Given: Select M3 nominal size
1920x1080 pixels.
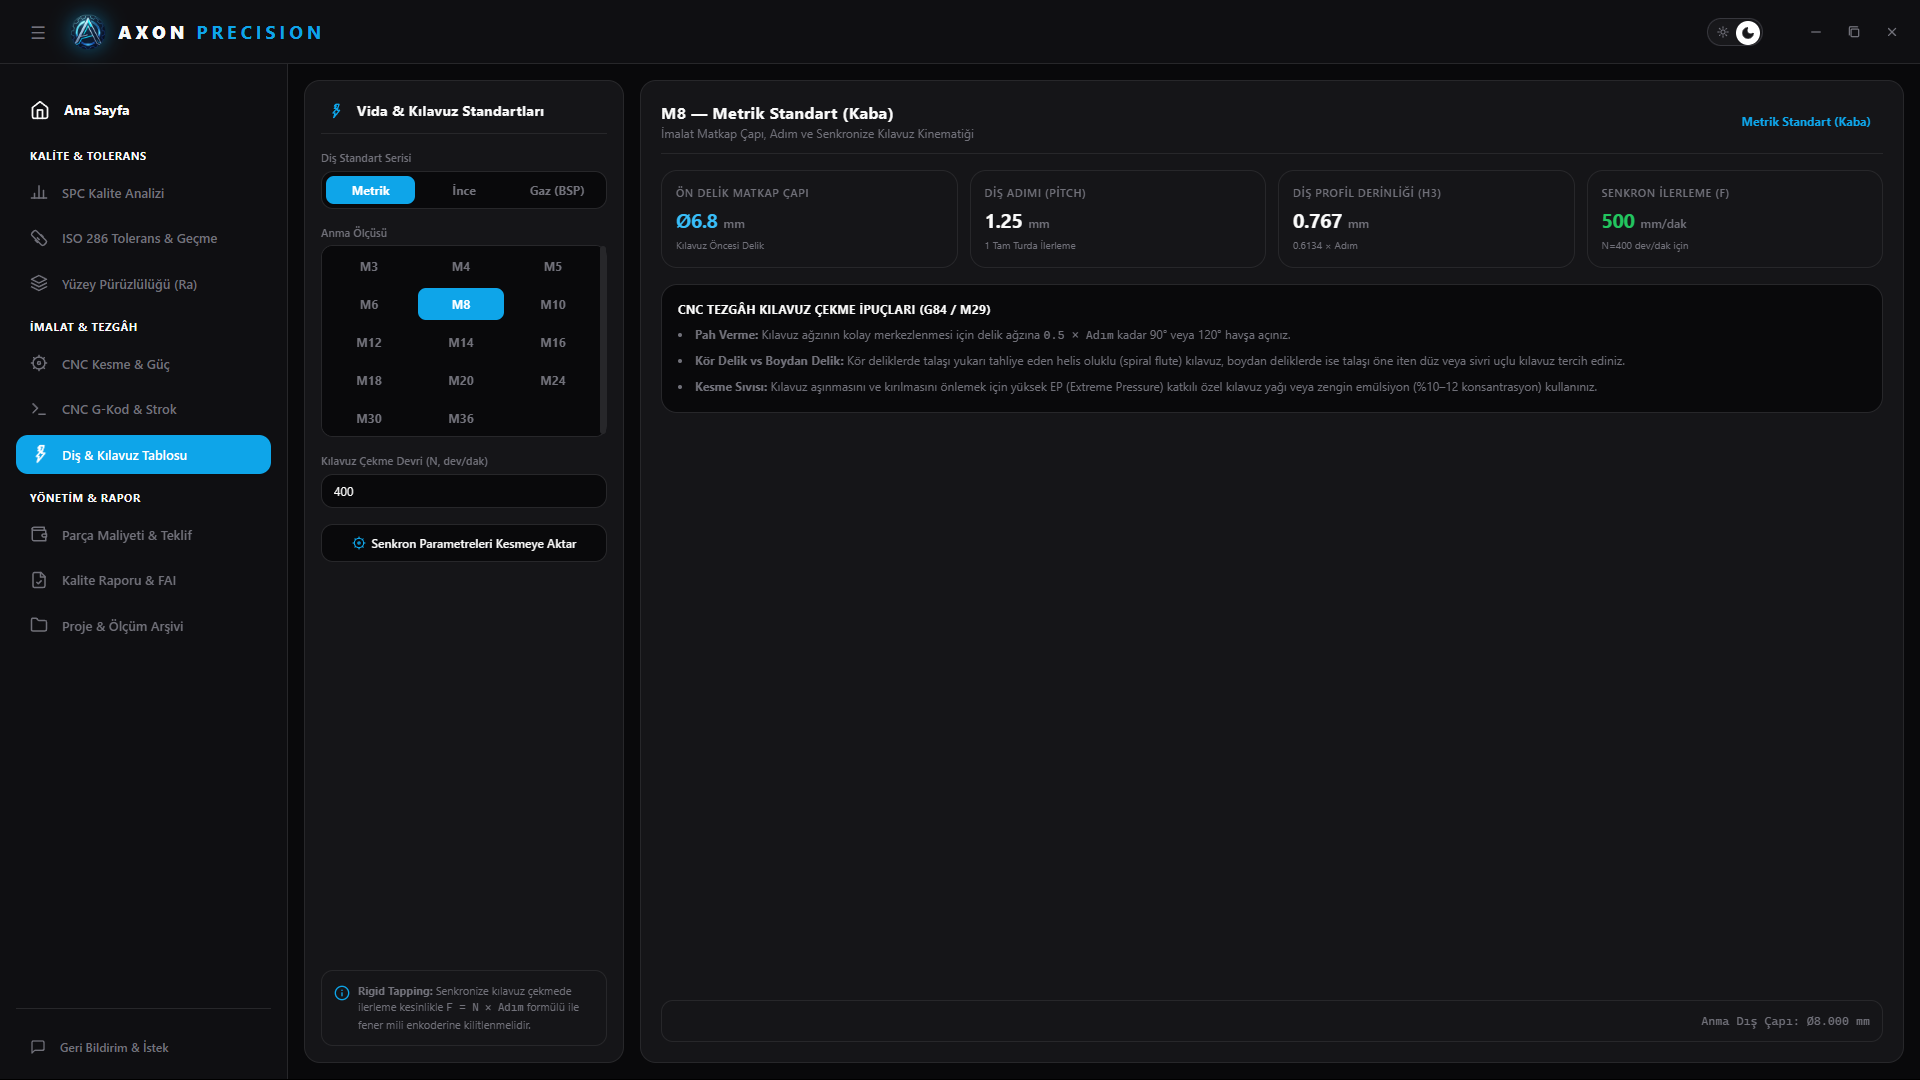Looking at the screenshot, I should [x=369, y=266].
